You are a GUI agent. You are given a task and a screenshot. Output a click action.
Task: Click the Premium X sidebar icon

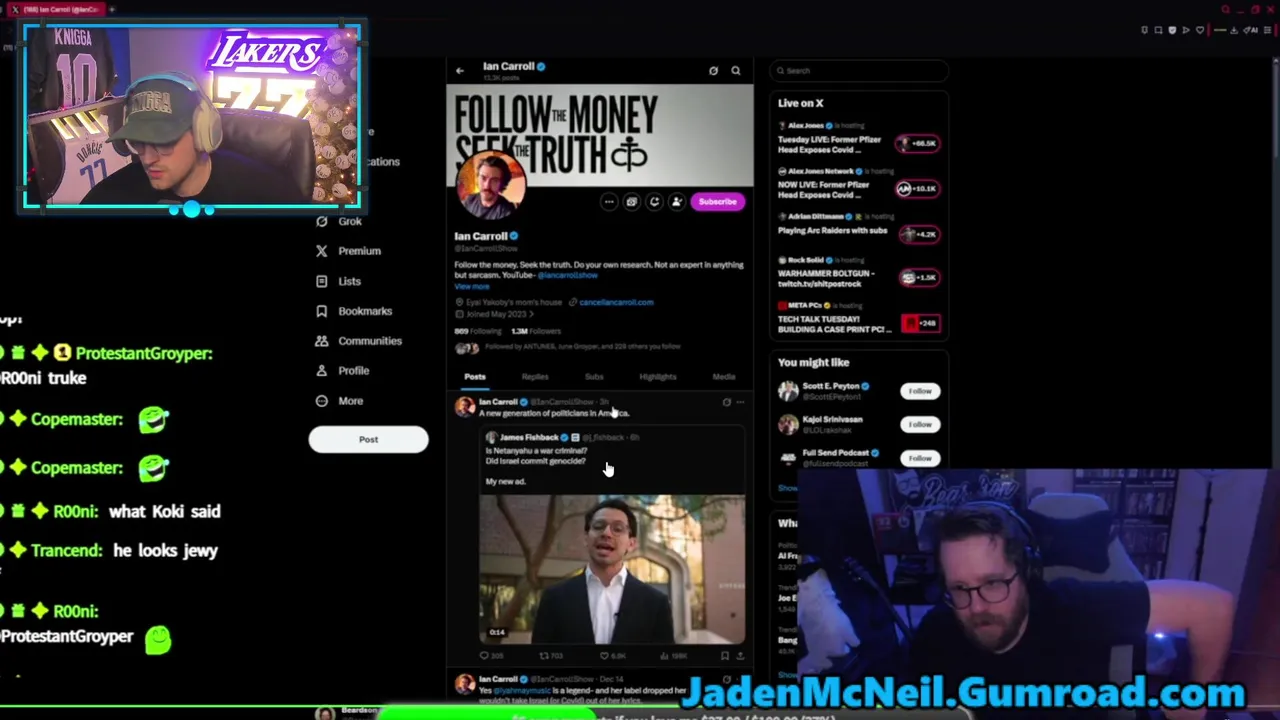click(x=321, y=251)
